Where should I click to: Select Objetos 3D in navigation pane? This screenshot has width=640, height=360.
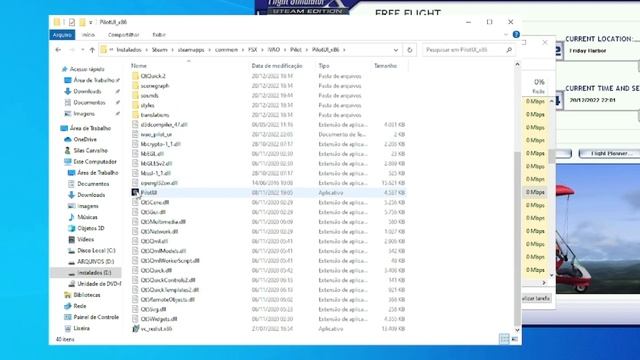(x=91, y=228)
